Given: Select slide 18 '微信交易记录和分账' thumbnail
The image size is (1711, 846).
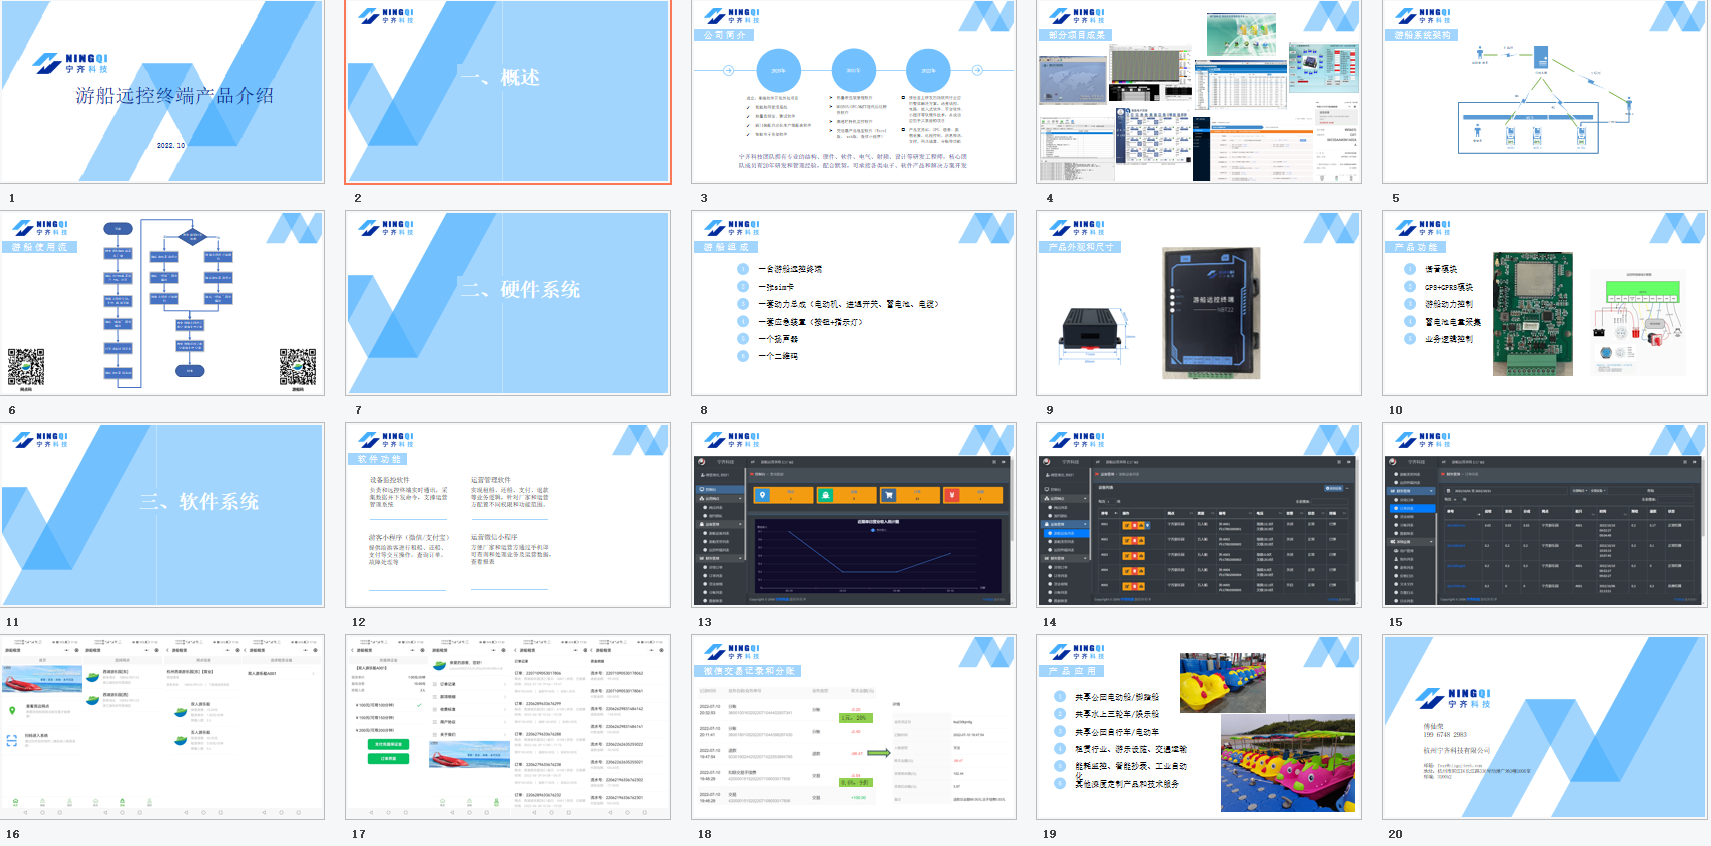Looking at the screenshot, I should (x=854, y=727).
